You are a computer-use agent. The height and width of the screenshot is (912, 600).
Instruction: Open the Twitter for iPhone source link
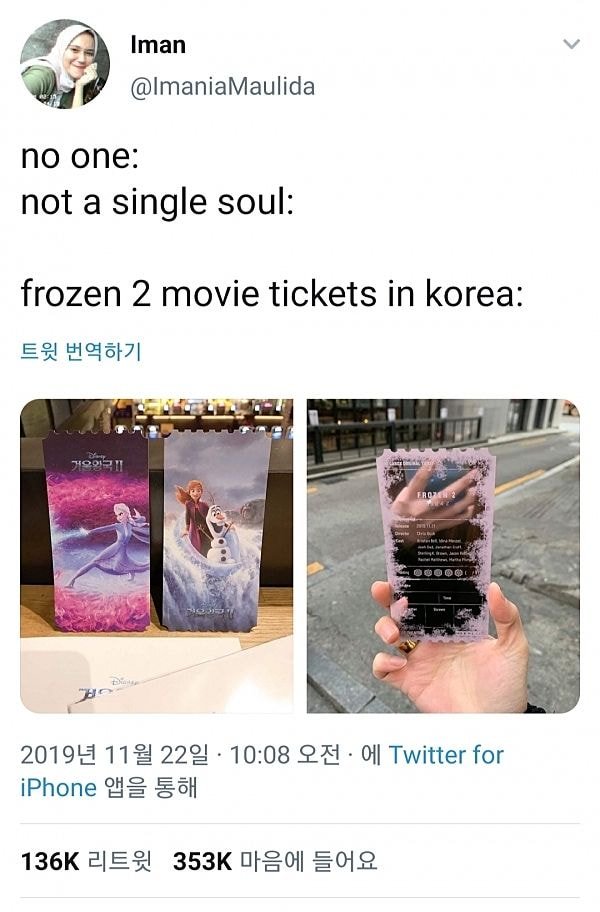coord(262,771)
